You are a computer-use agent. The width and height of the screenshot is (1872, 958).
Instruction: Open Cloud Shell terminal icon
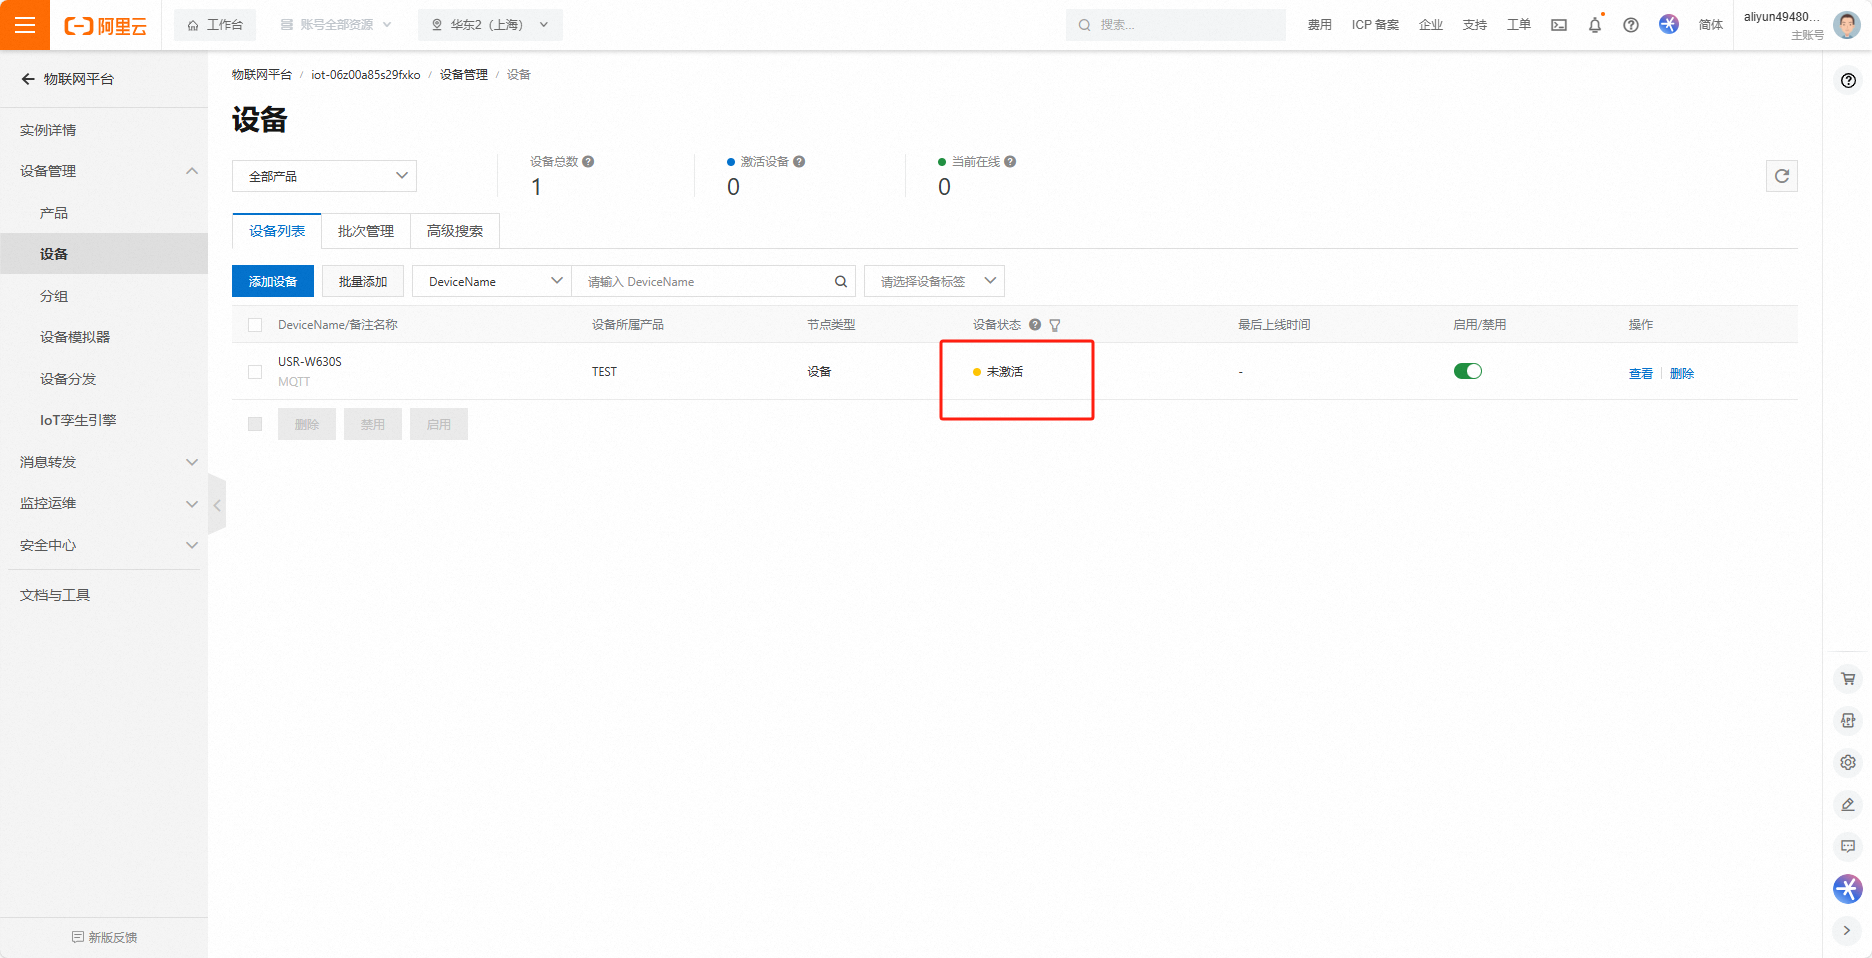pyautogui.click(x=1558, y=25)
